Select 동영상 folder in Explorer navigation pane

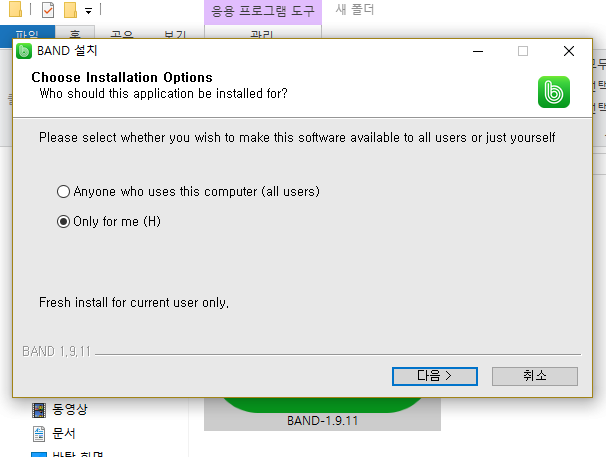(x=60, y=409)
